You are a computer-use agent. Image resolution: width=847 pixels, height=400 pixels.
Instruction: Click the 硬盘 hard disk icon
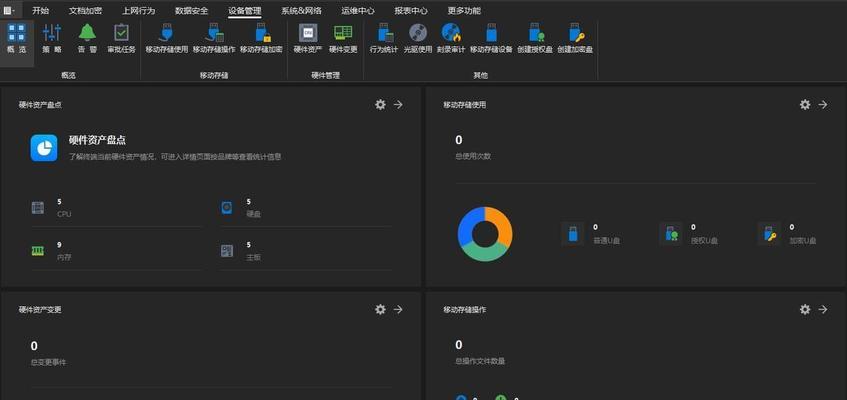tap(227, 208)
